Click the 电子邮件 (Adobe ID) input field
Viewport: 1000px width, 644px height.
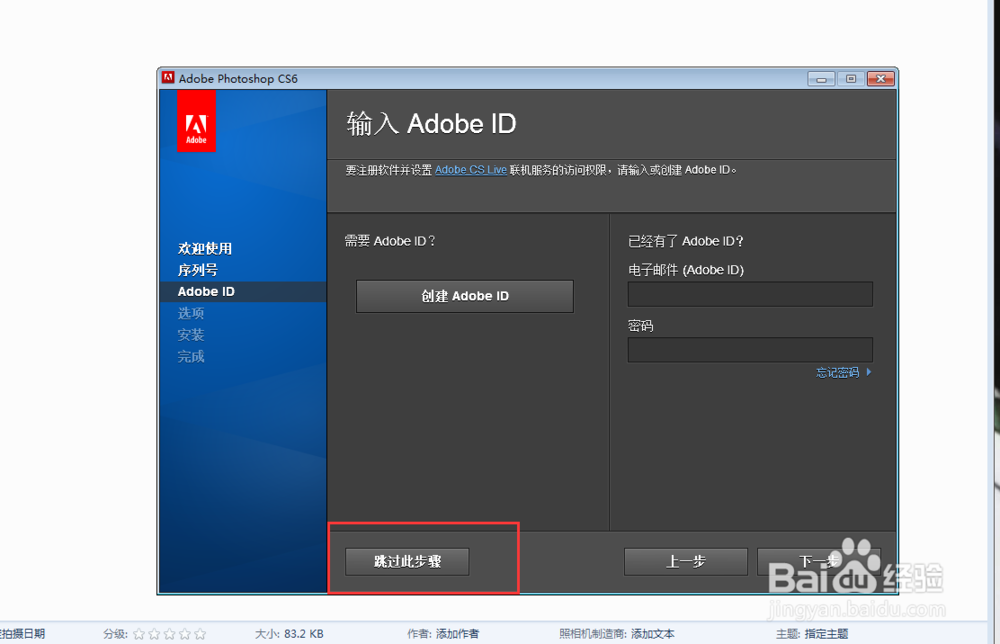(x=749, y=293)
